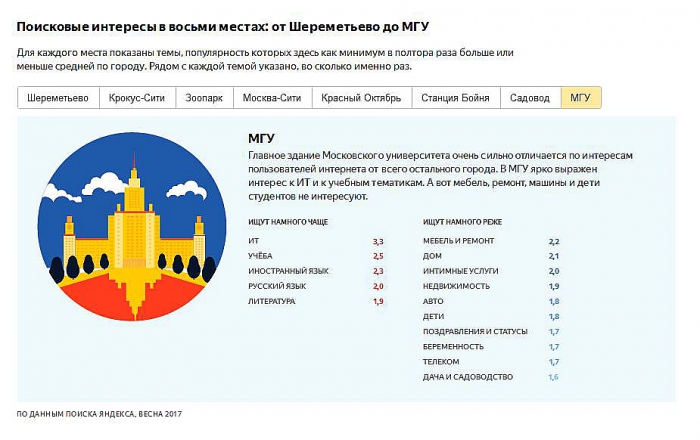The width and height of the screenshot is (700, 440).
Task: Click the ИТ topic row
Action: (316, 241)
